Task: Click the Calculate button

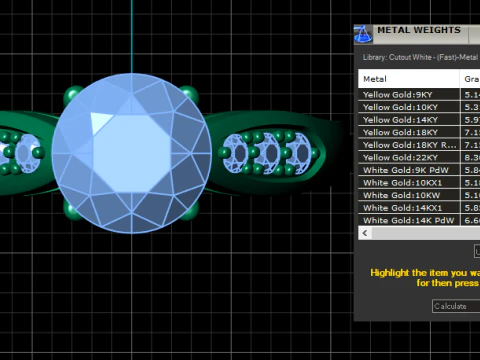Action: [x=456, y=306]
